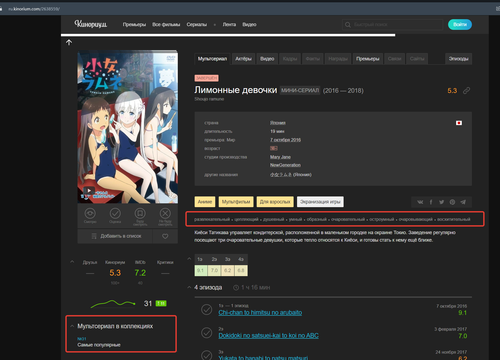Select the Мультсериал tab
The image size is (500, 360).
(x=212, y=59)
